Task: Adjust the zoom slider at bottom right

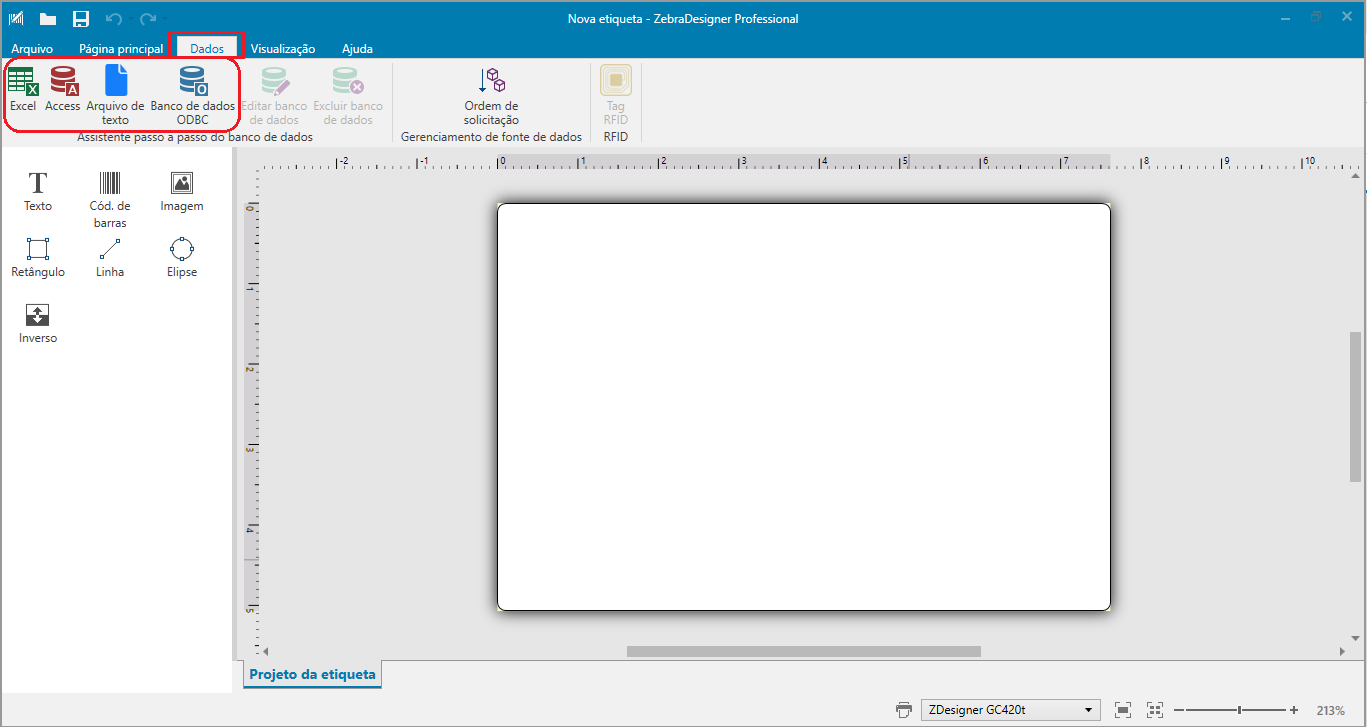Action: 1237,710
